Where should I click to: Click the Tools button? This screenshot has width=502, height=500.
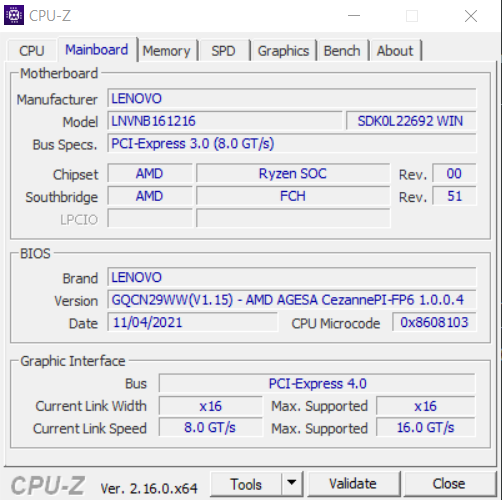[x=246, y=484]
